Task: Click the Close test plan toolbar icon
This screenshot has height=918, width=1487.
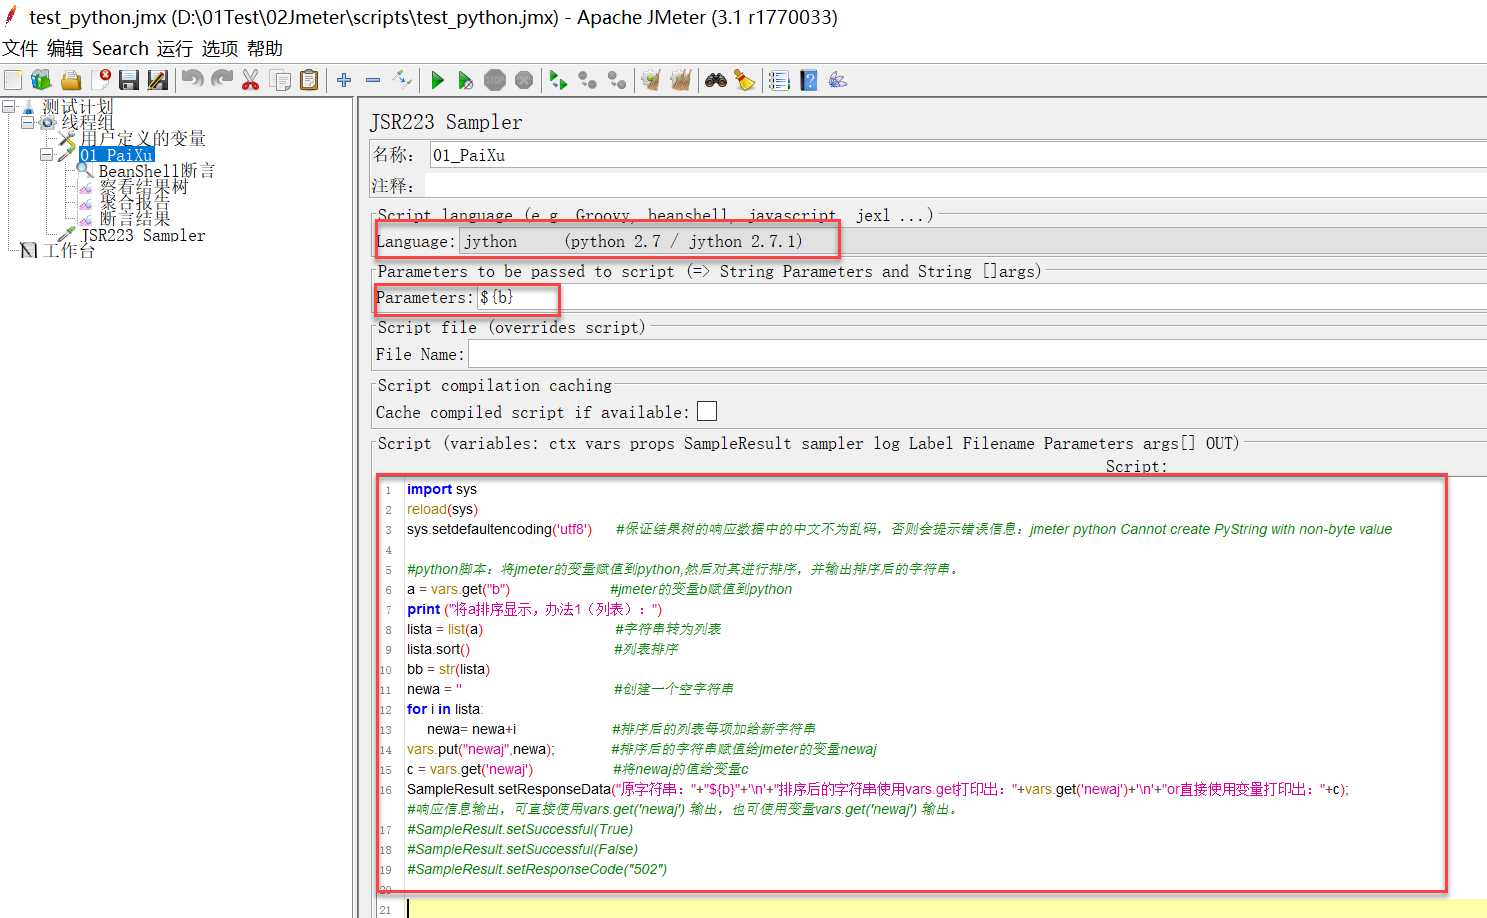Action: point(101,80)
